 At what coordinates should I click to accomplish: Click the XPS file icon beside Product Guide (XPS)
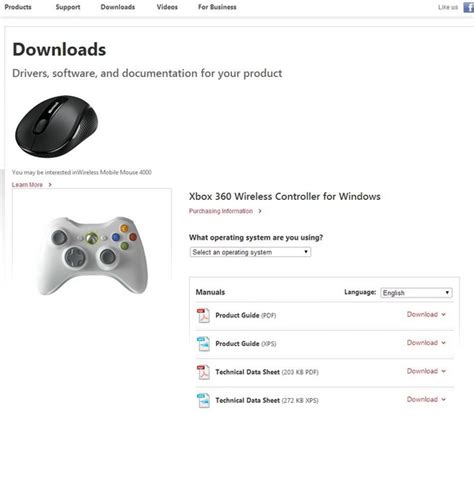[203, 344]
